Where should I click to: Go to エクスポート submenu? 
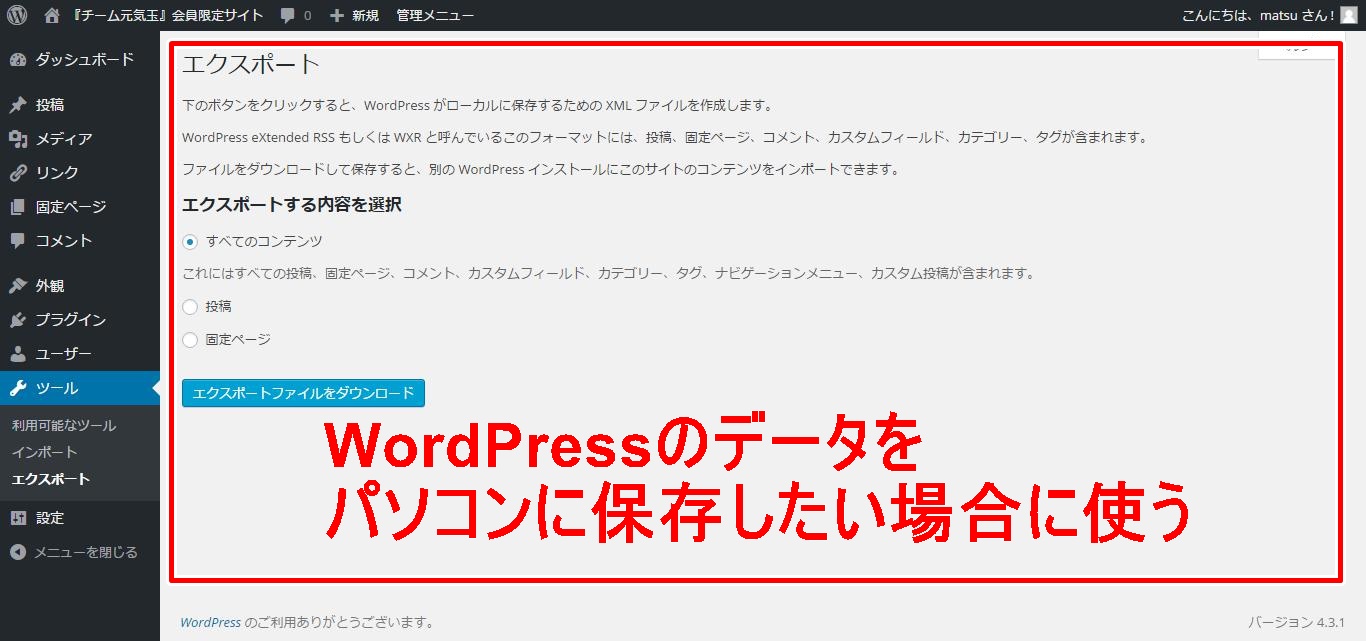click(x=51, y=479)
